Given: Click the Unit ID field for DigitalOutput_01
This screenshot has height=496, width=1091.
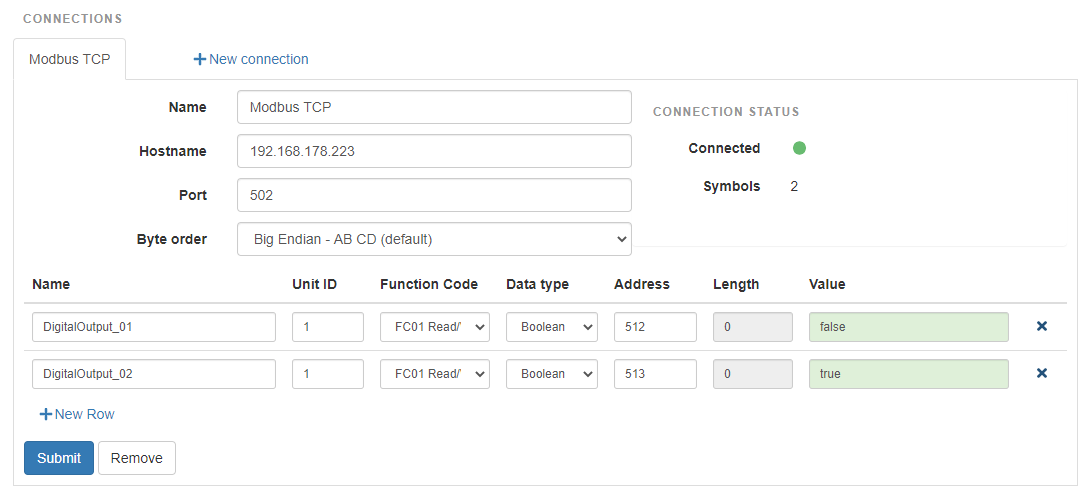Looking at the screenshot, I should [327, 326].
